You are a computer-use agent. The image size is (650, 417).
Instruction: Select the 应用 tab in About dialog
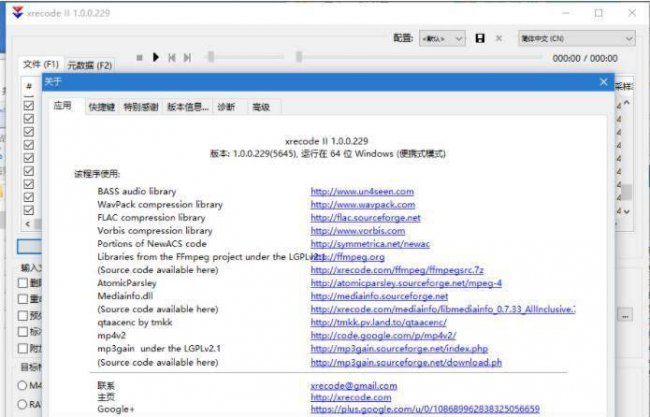[62, 106]
